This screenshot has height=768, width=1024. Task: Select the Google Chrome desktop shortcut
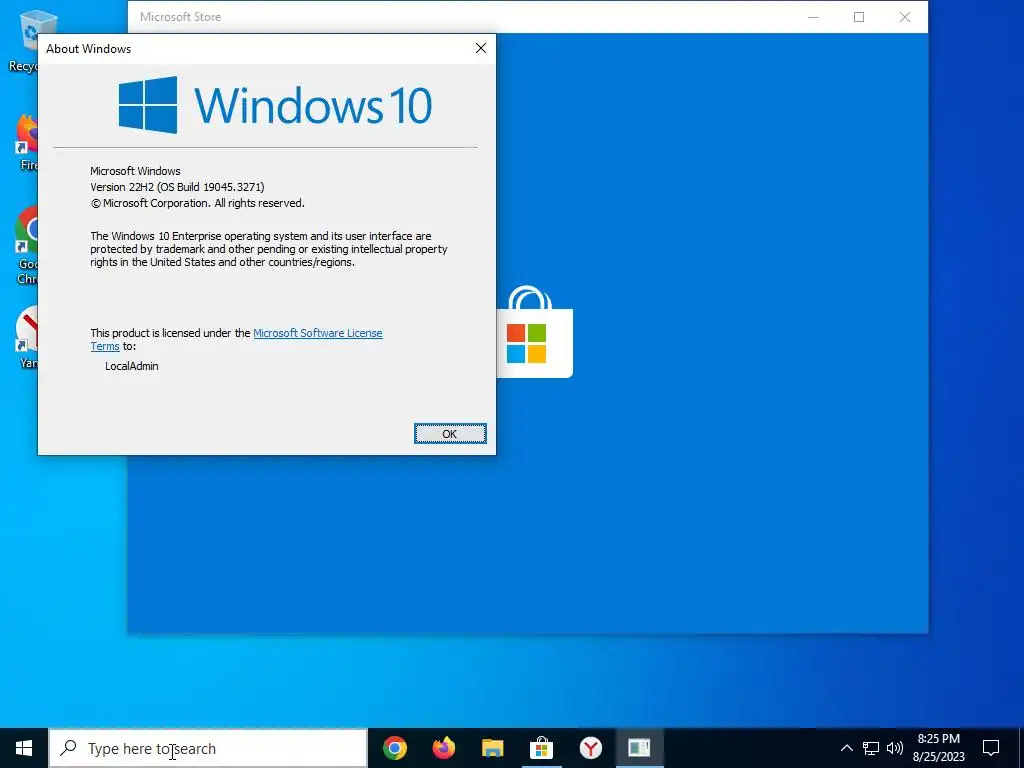click(x=26, y=246)
